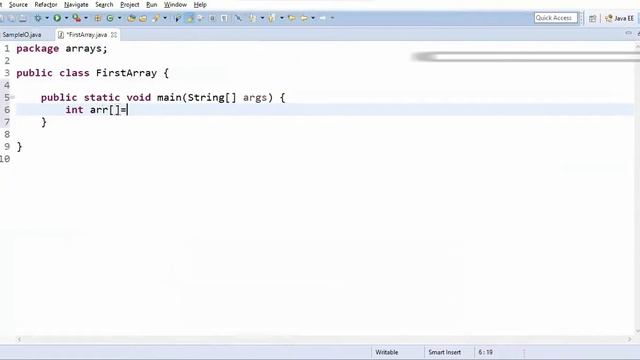This screenshot has height=360, width=640.
Task: Click the Forward navigation arrow icon
Action: pos(323,18)
